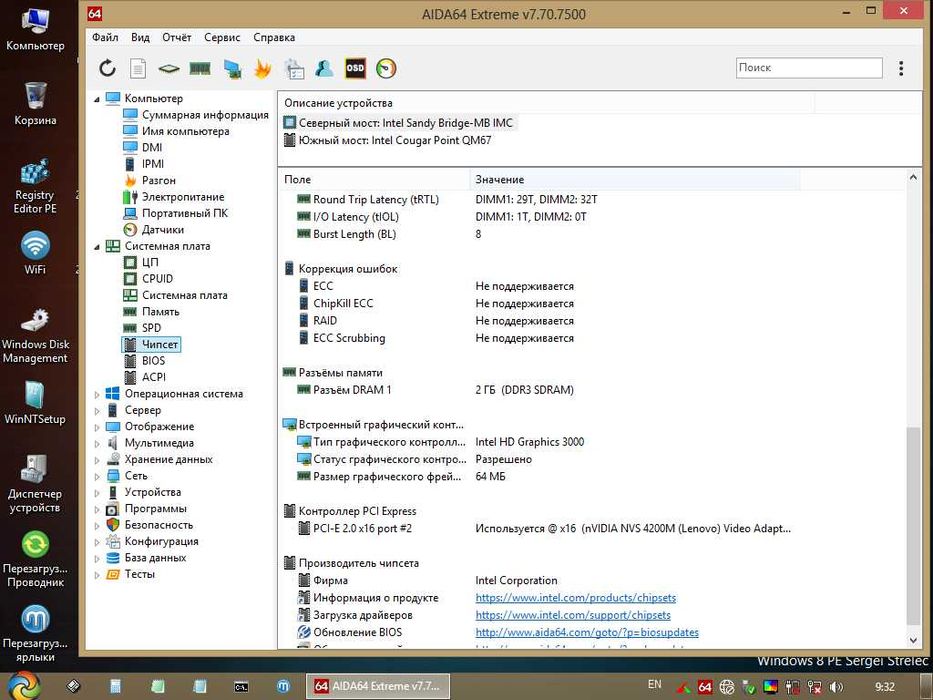Expand the Хранение данных tree node

(x=97, y=460)
